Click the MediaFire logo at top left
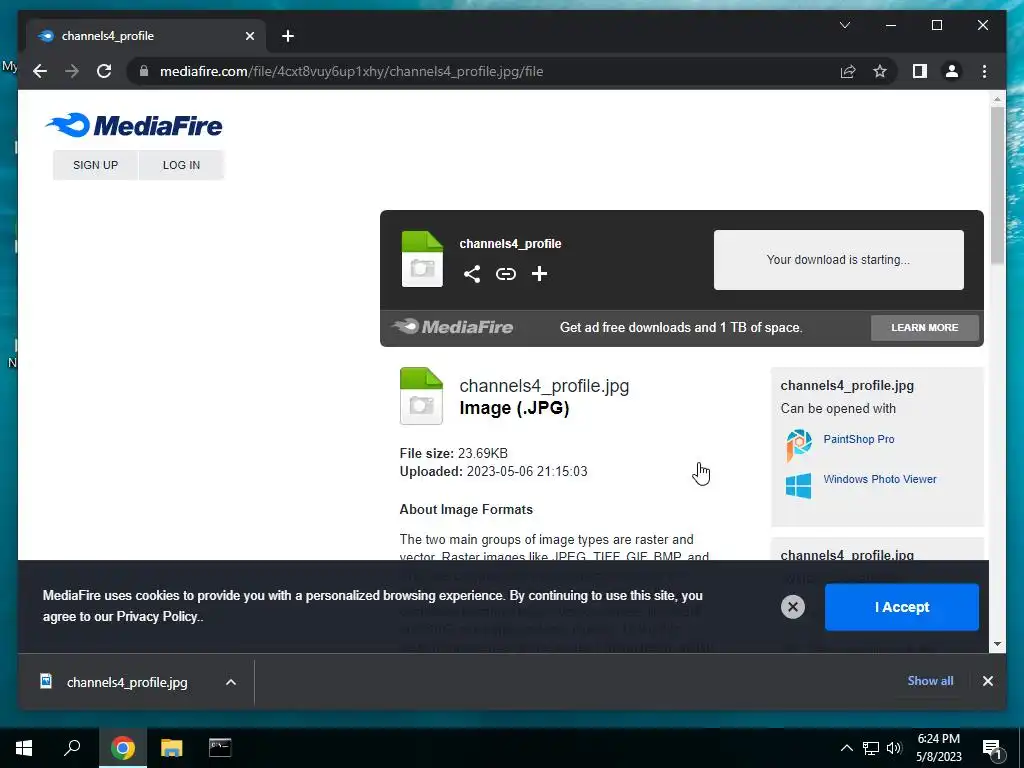Screen dimensions: 1024x768 (134, 125)
